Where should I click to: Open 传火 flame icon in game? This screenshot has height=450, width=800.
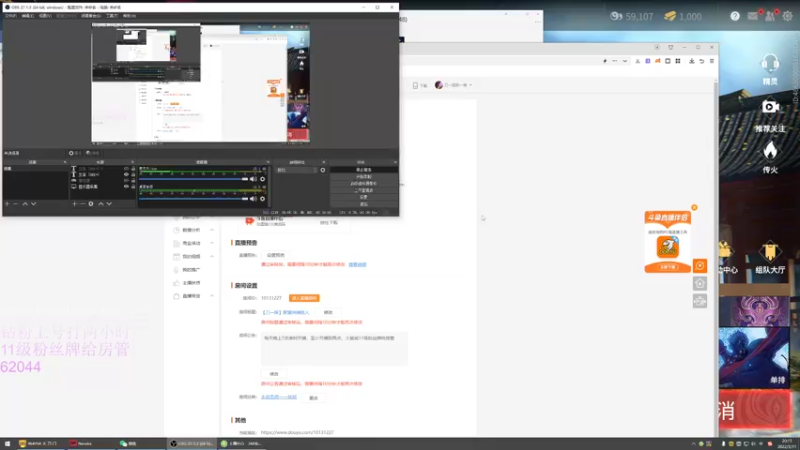[770, 152]
